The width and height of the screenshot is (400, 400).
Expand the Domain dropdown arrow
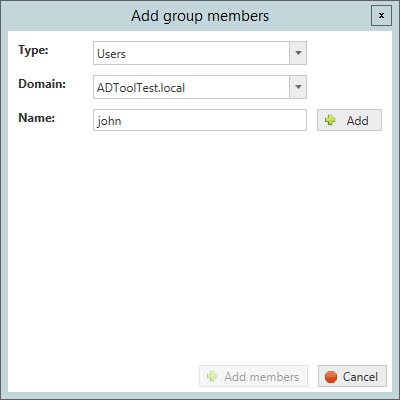pos(298,87)
